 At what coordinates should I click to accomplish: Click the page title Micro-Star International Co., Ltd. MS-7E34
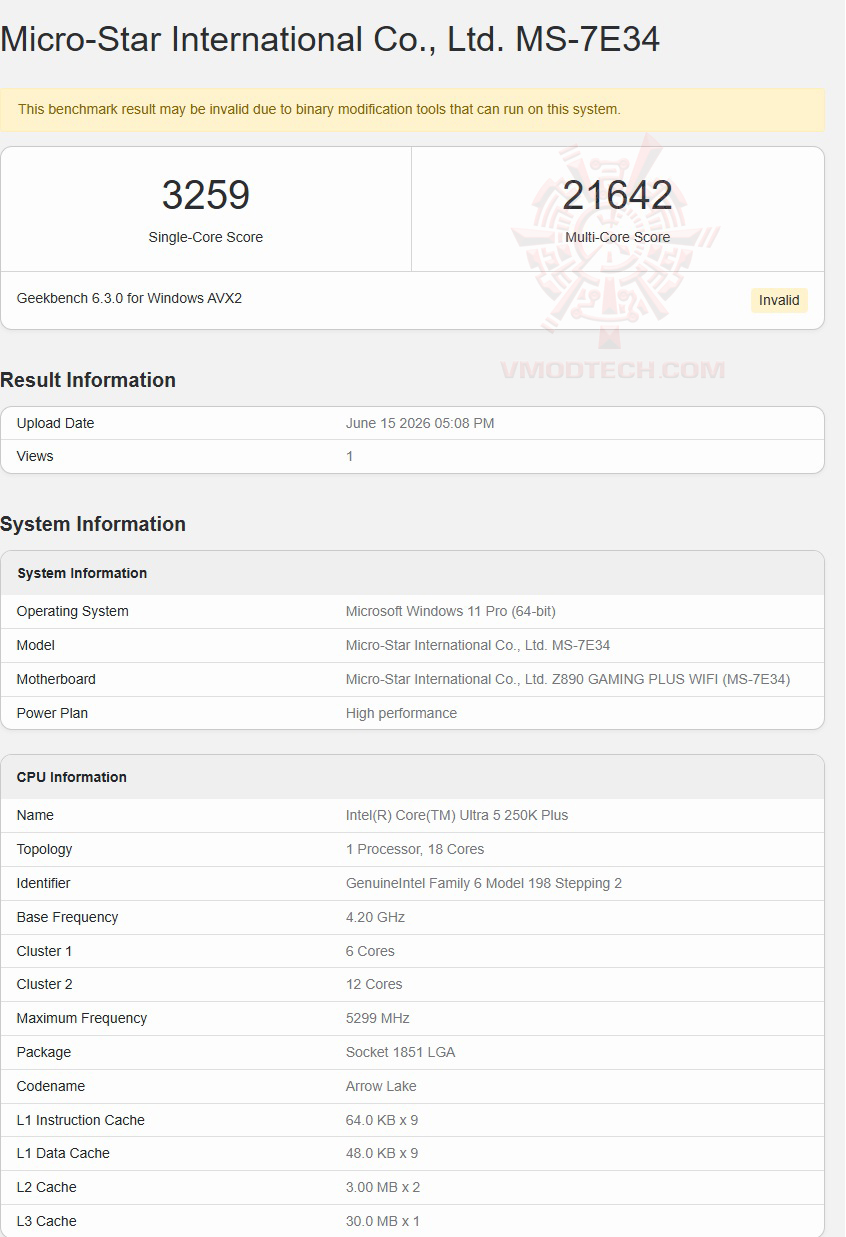330,39
